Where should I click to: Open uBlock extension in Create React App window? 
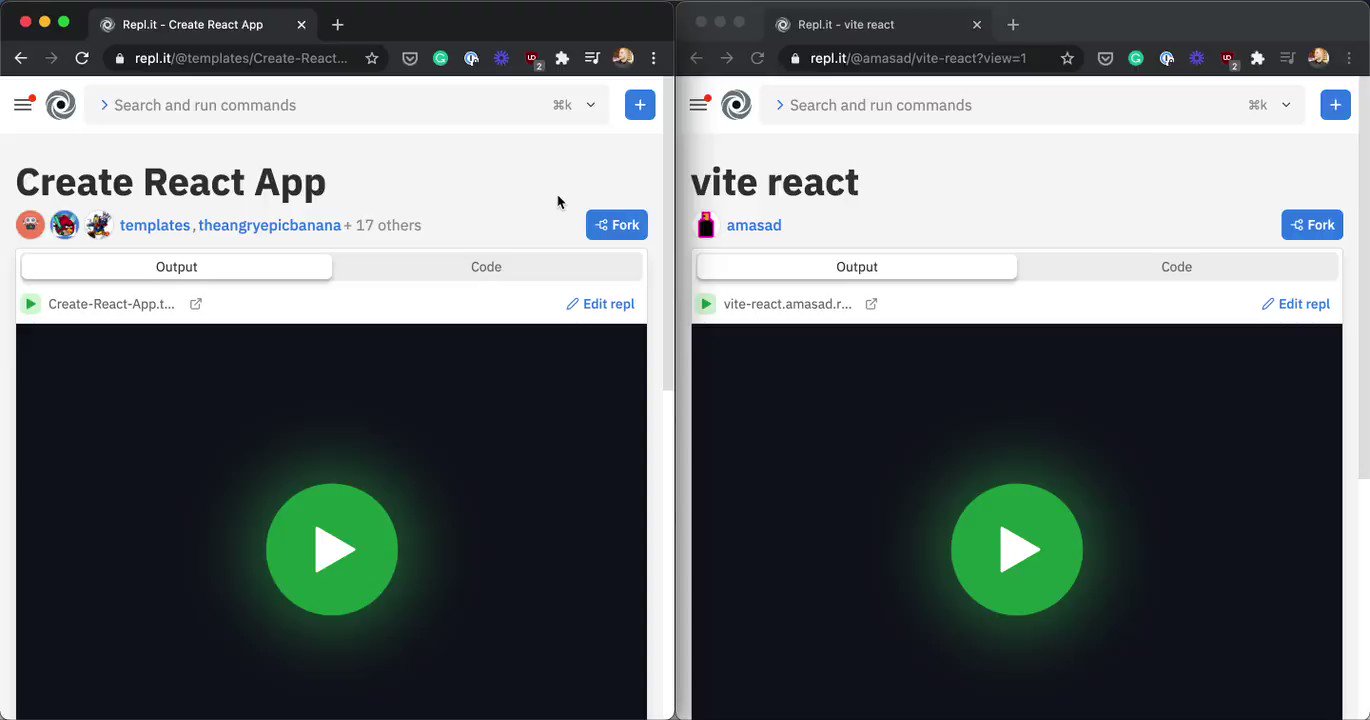pos(533,59)
